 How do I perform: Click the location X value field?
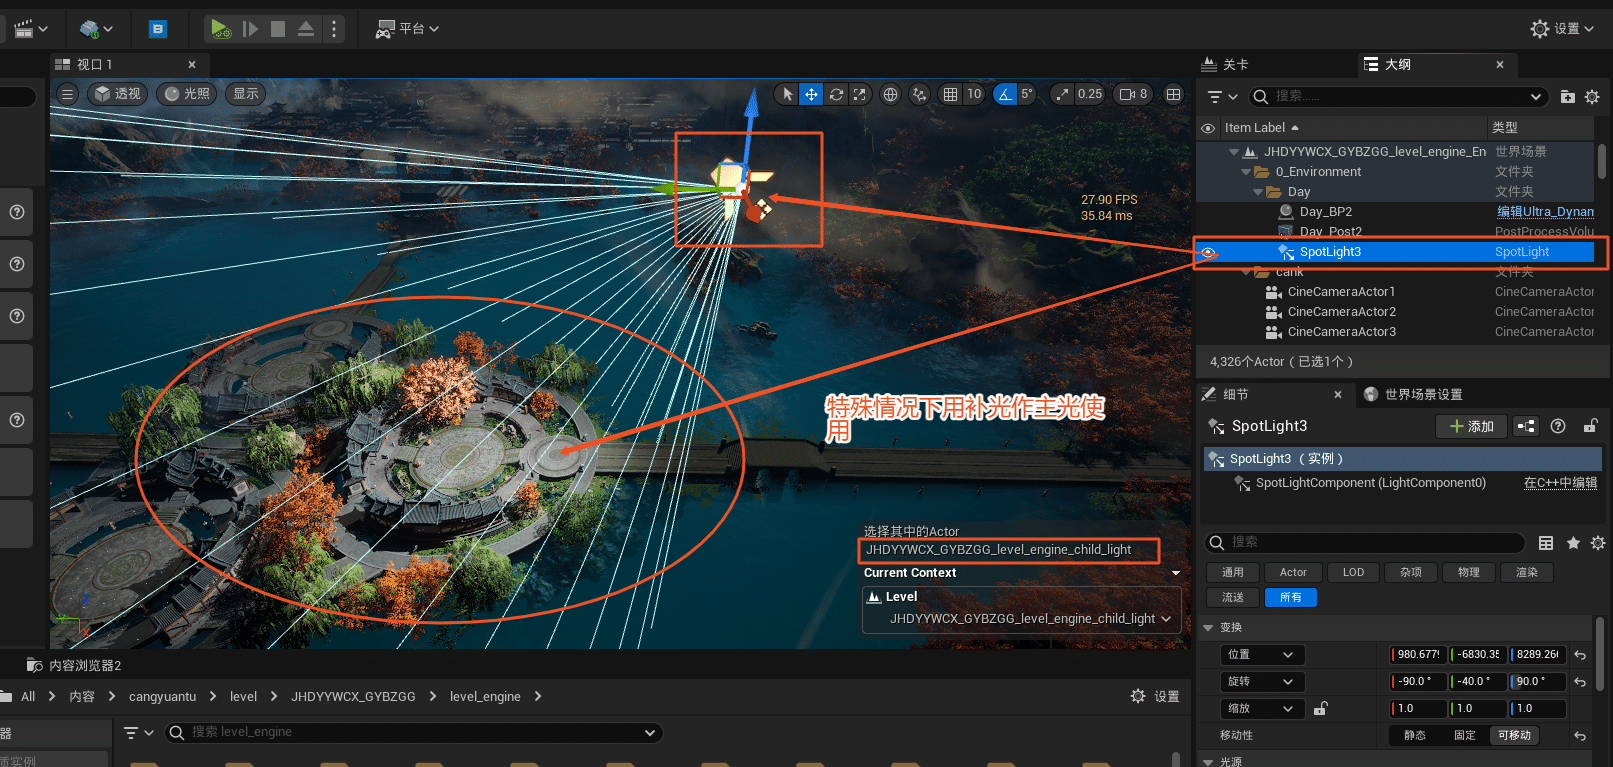pos(1418,654)
